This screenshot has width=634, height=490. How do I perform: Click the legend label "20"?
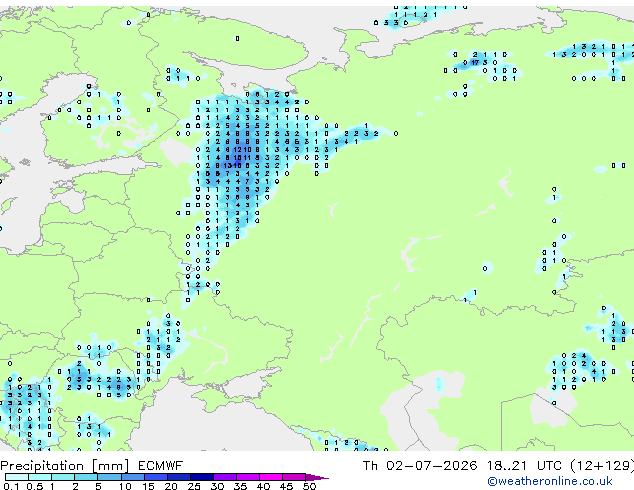tap(171, 486)
